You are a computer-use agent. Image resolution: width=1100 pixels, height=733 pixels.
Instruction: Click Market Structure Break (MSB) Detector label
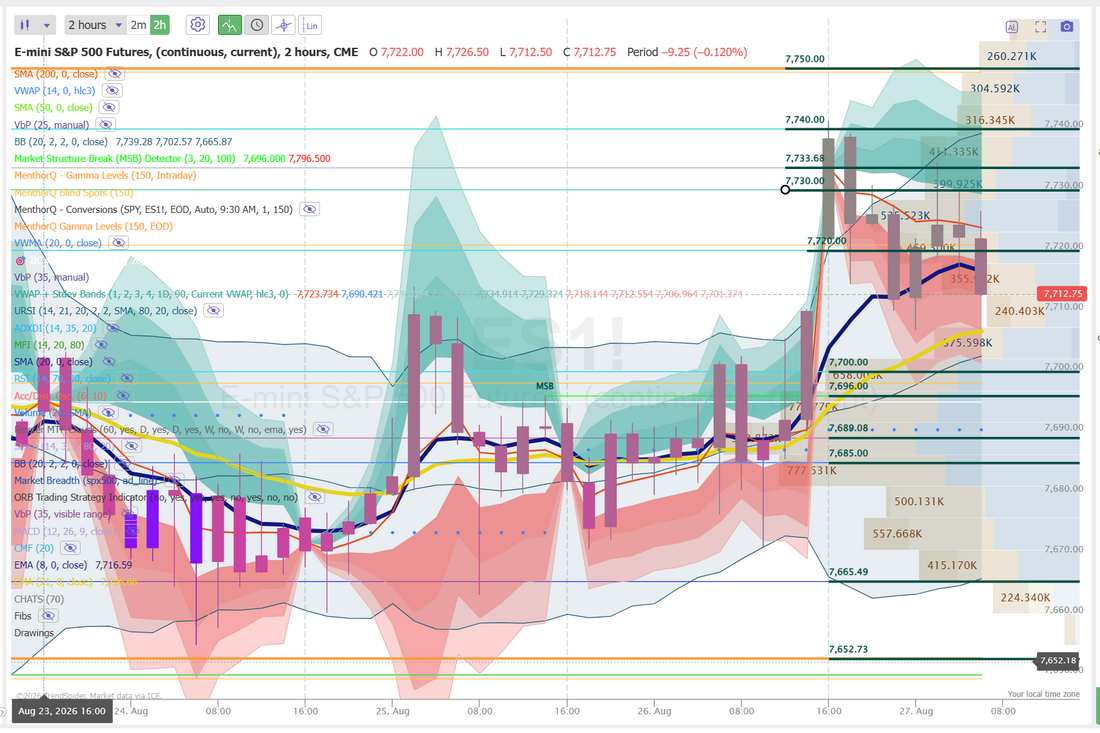tap(125, 159)
